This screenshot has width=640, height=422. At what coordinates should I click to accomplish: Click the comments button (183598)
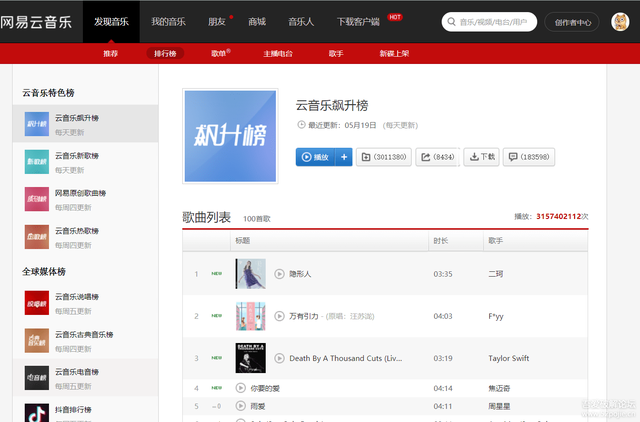click(529, 157)
